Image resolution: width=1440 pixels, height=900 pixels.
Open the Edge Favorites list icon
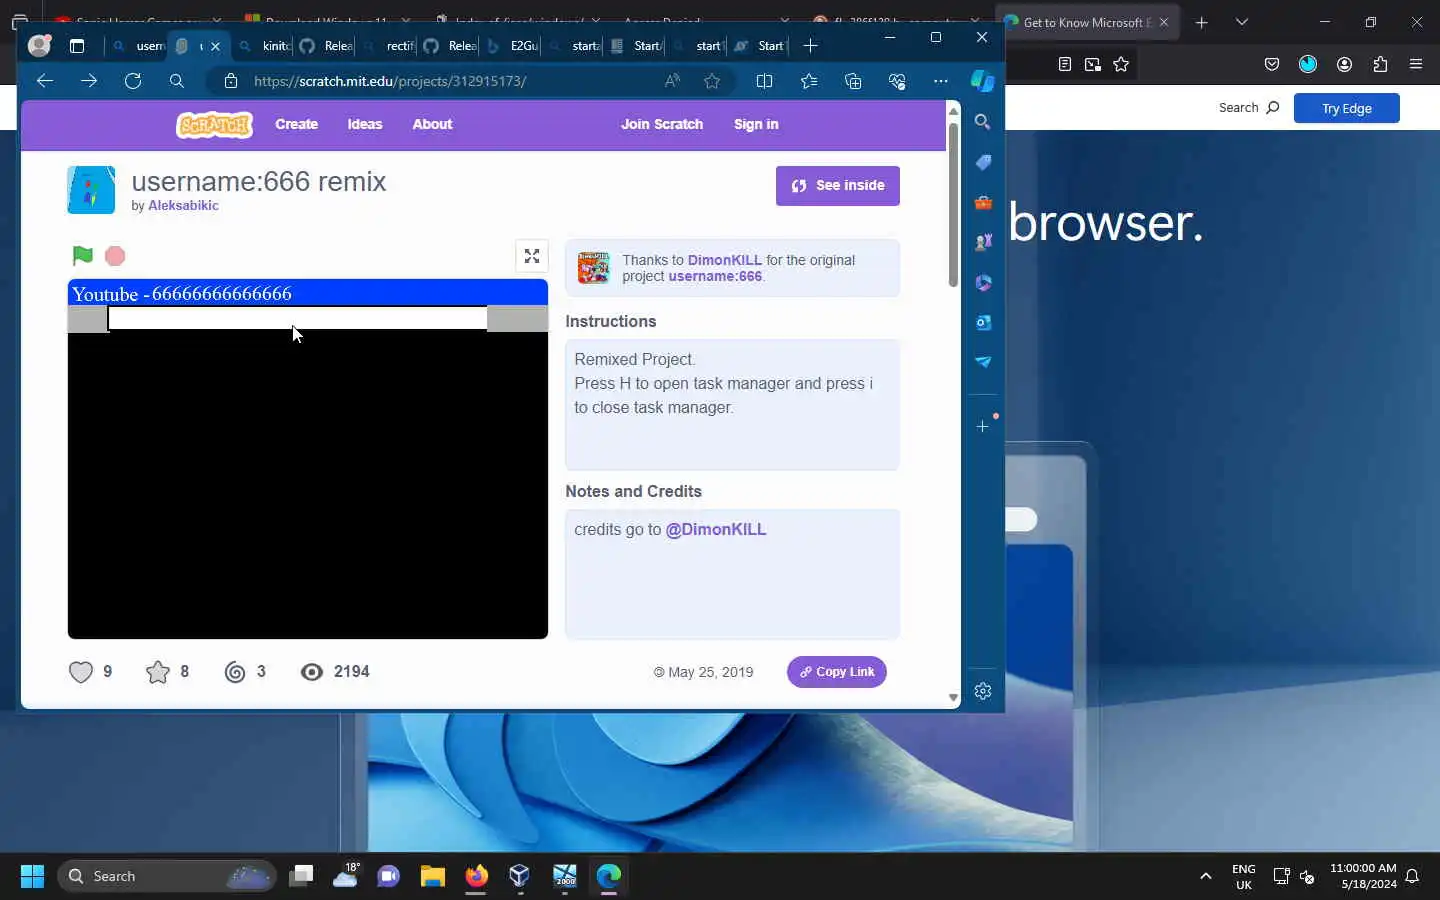[x=809, y=81]
